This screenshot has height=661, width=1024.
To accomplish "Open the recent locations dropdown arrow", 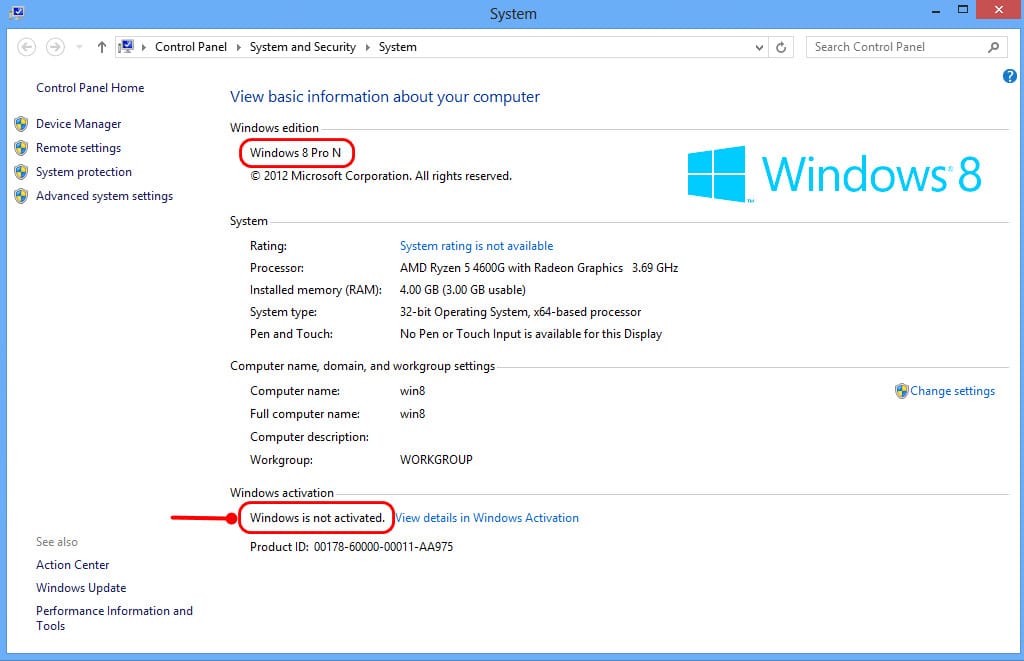I will [x=79, y=47].
